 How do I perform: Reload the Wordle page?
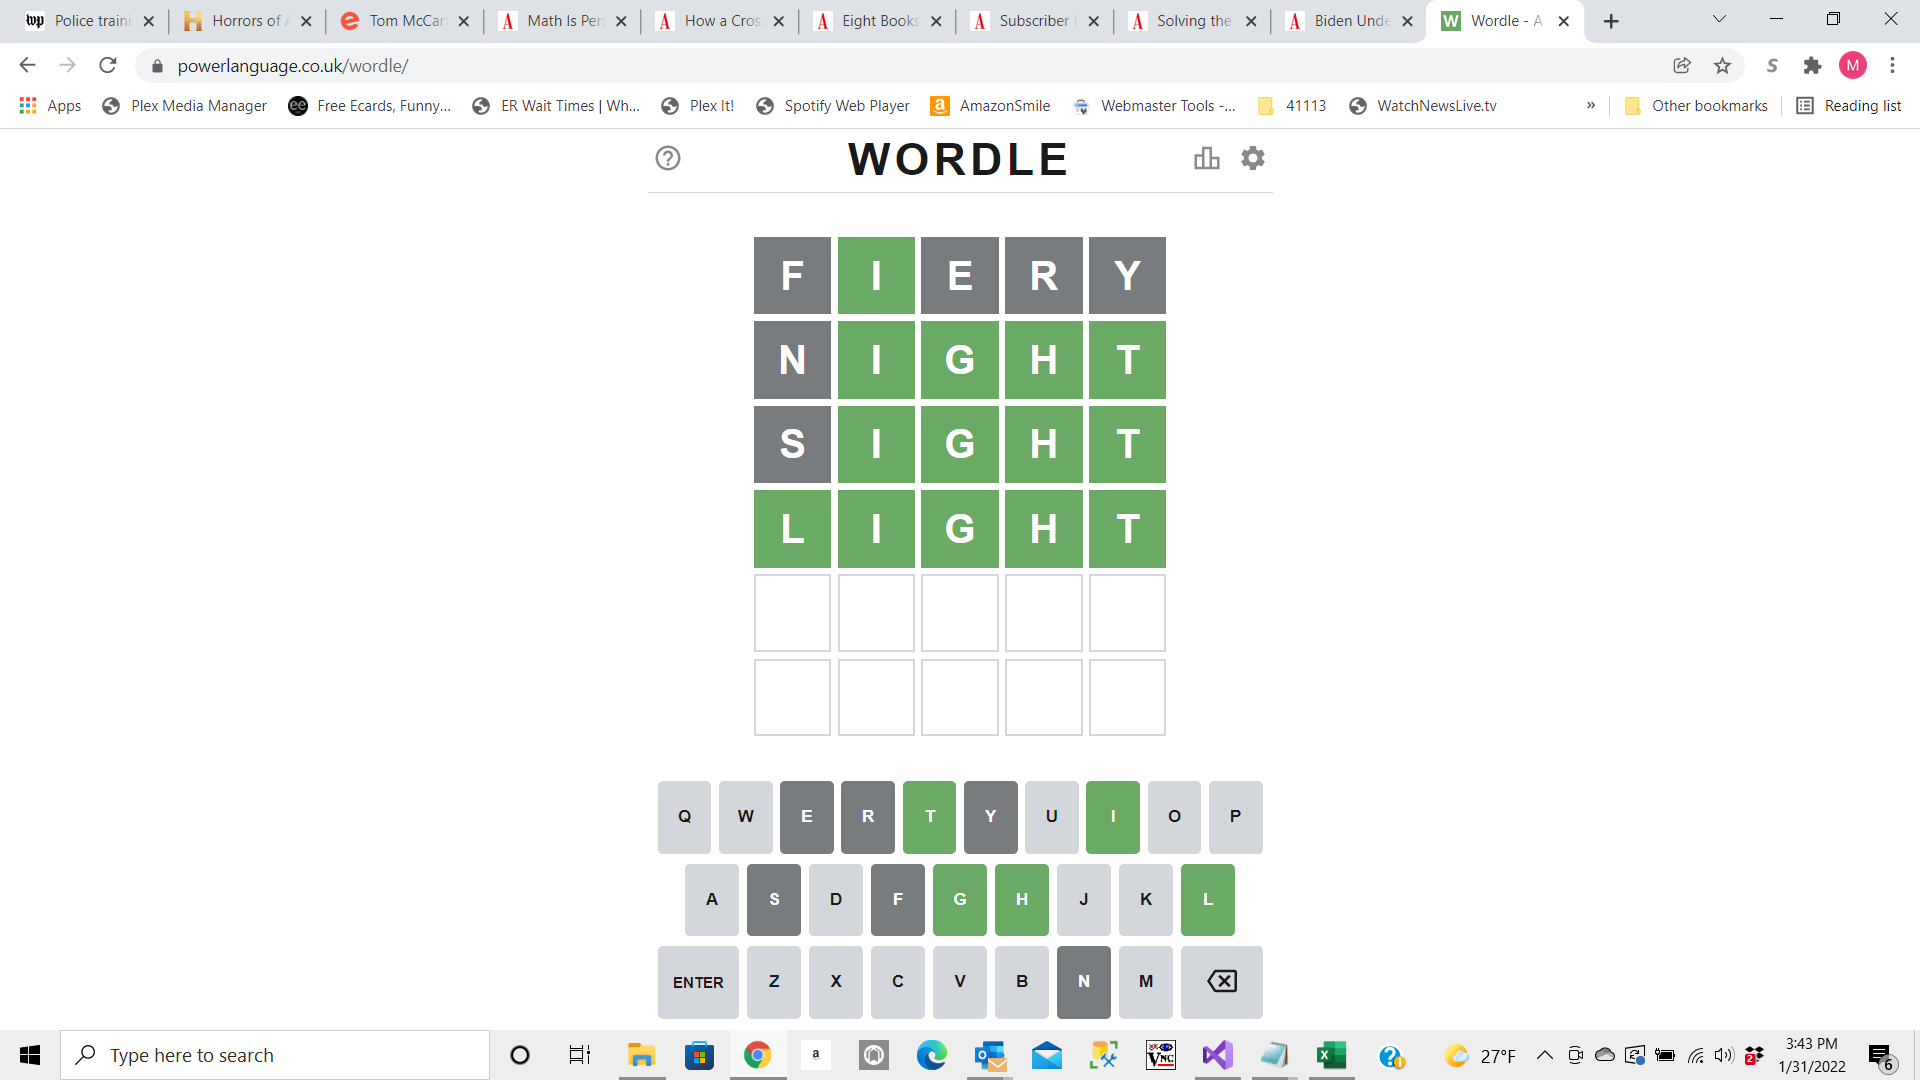click(x=108, y=66)
